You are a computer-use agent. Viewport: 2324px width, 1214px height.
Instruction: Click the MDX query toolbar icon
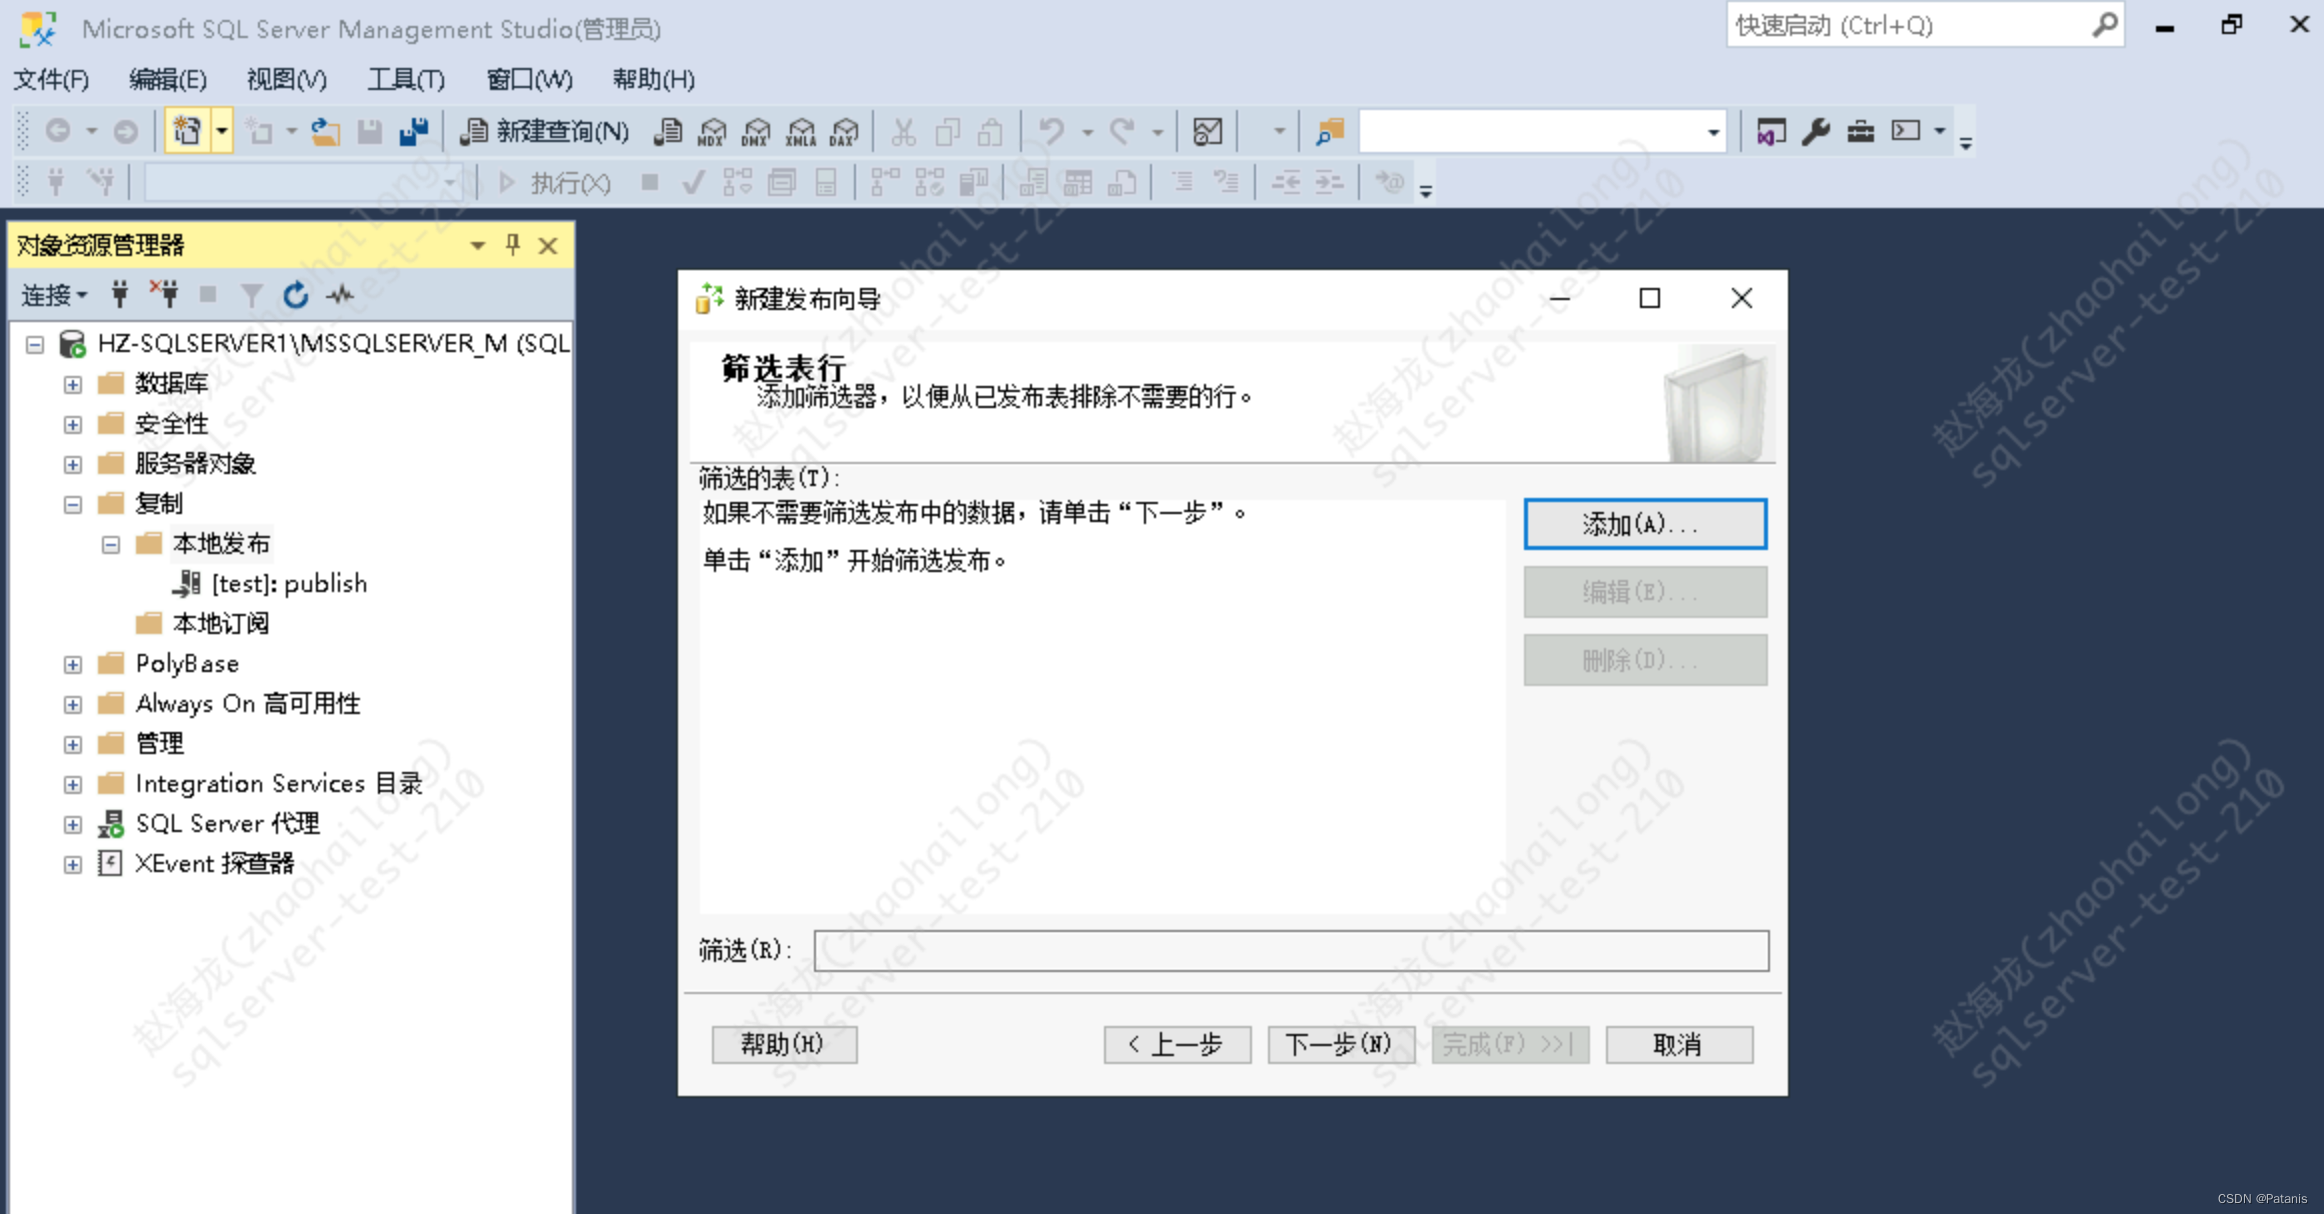point(712,131)
